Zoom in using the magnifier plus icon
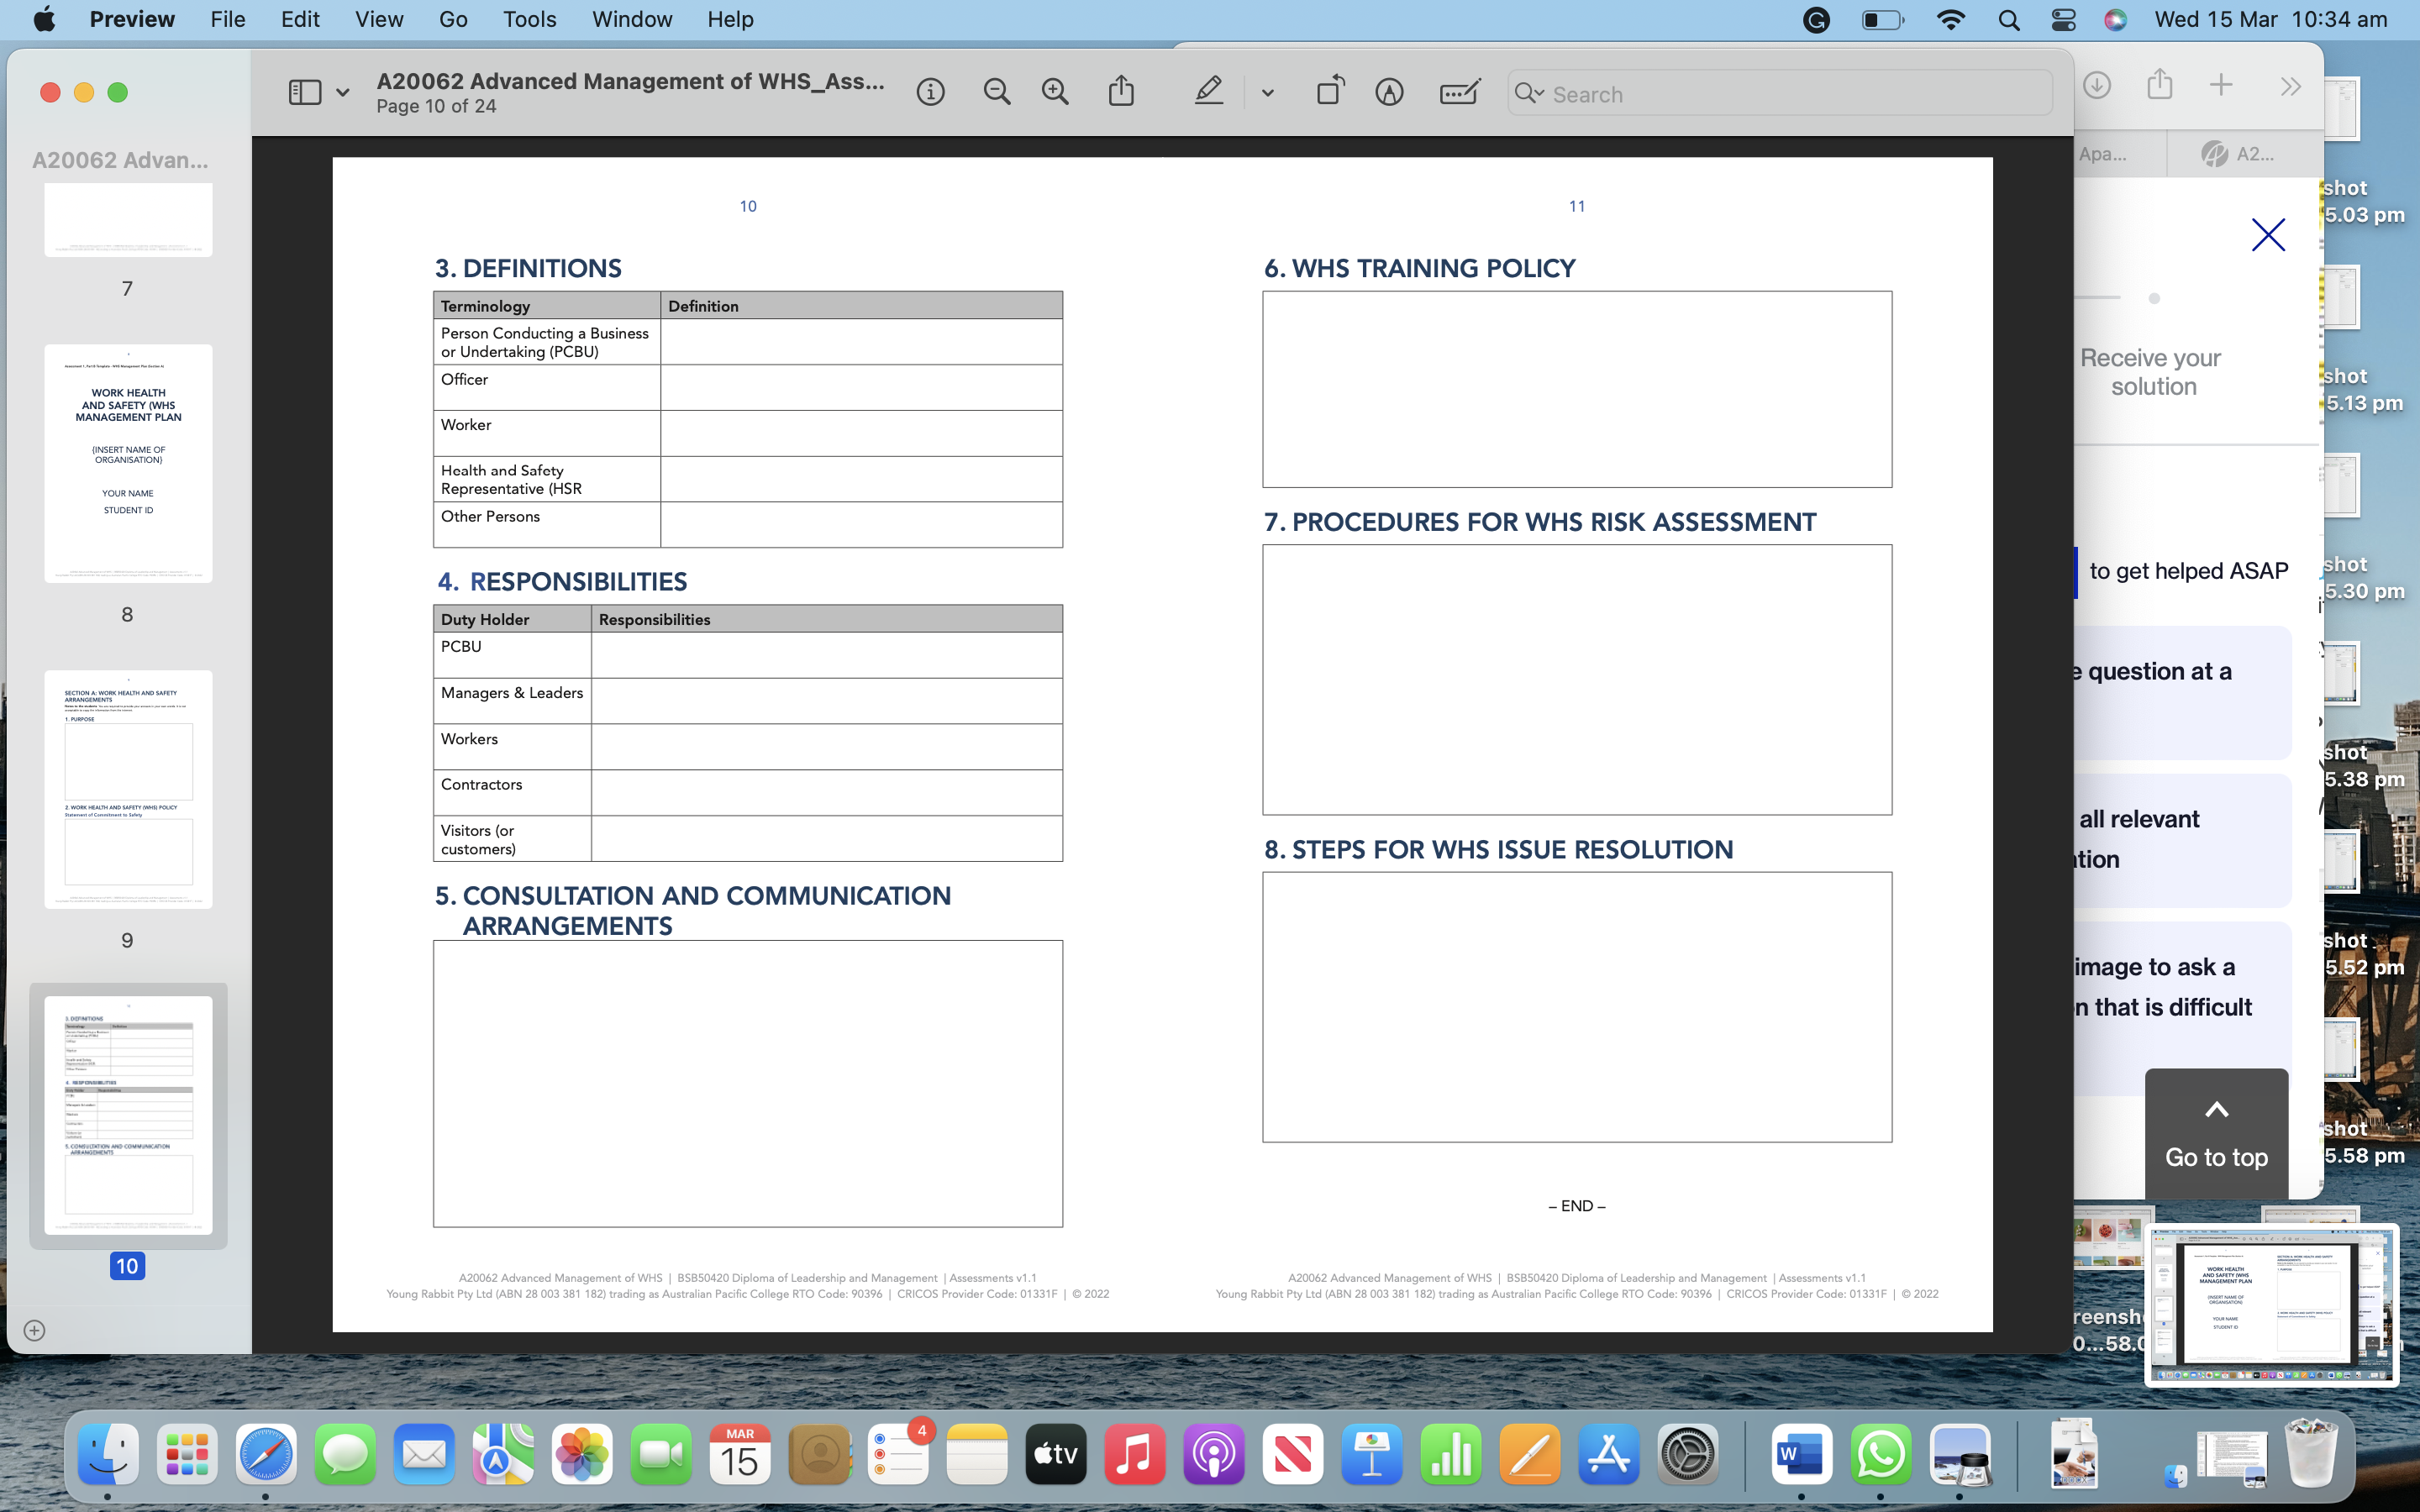This screenshot has width=2420, height=1512. 1055,93
